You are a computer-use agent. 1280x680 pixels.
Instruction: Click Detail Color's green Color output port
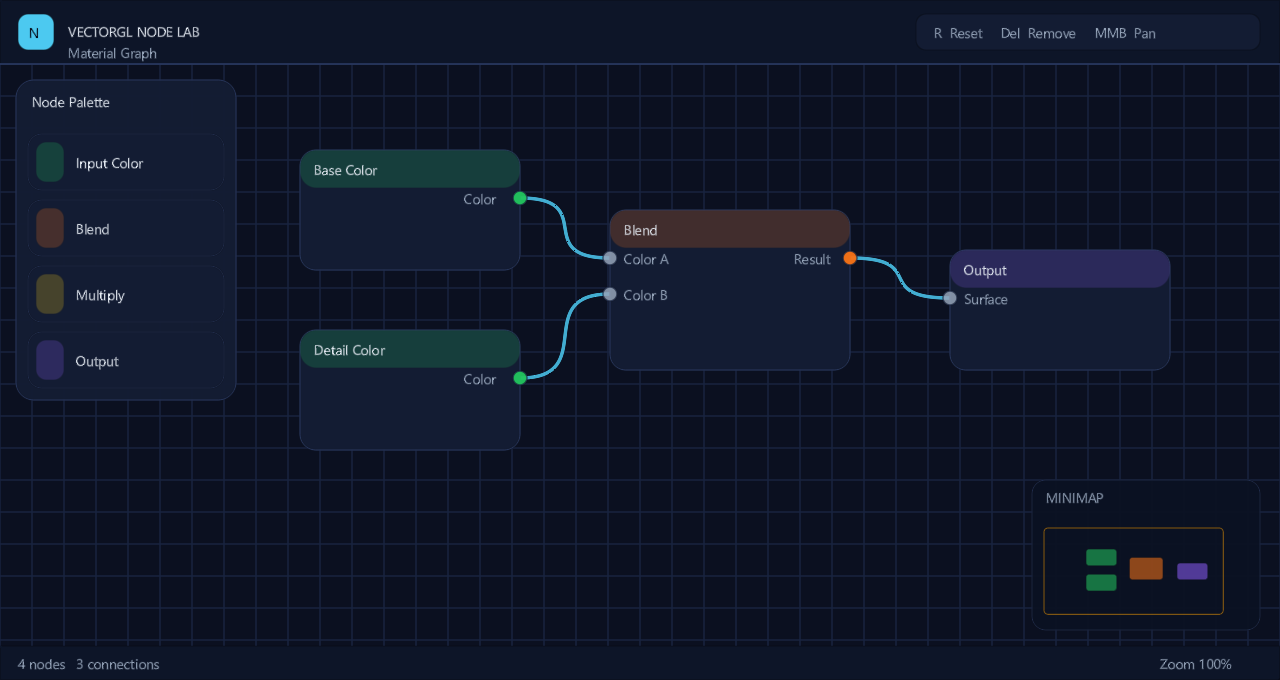(520, 378)
